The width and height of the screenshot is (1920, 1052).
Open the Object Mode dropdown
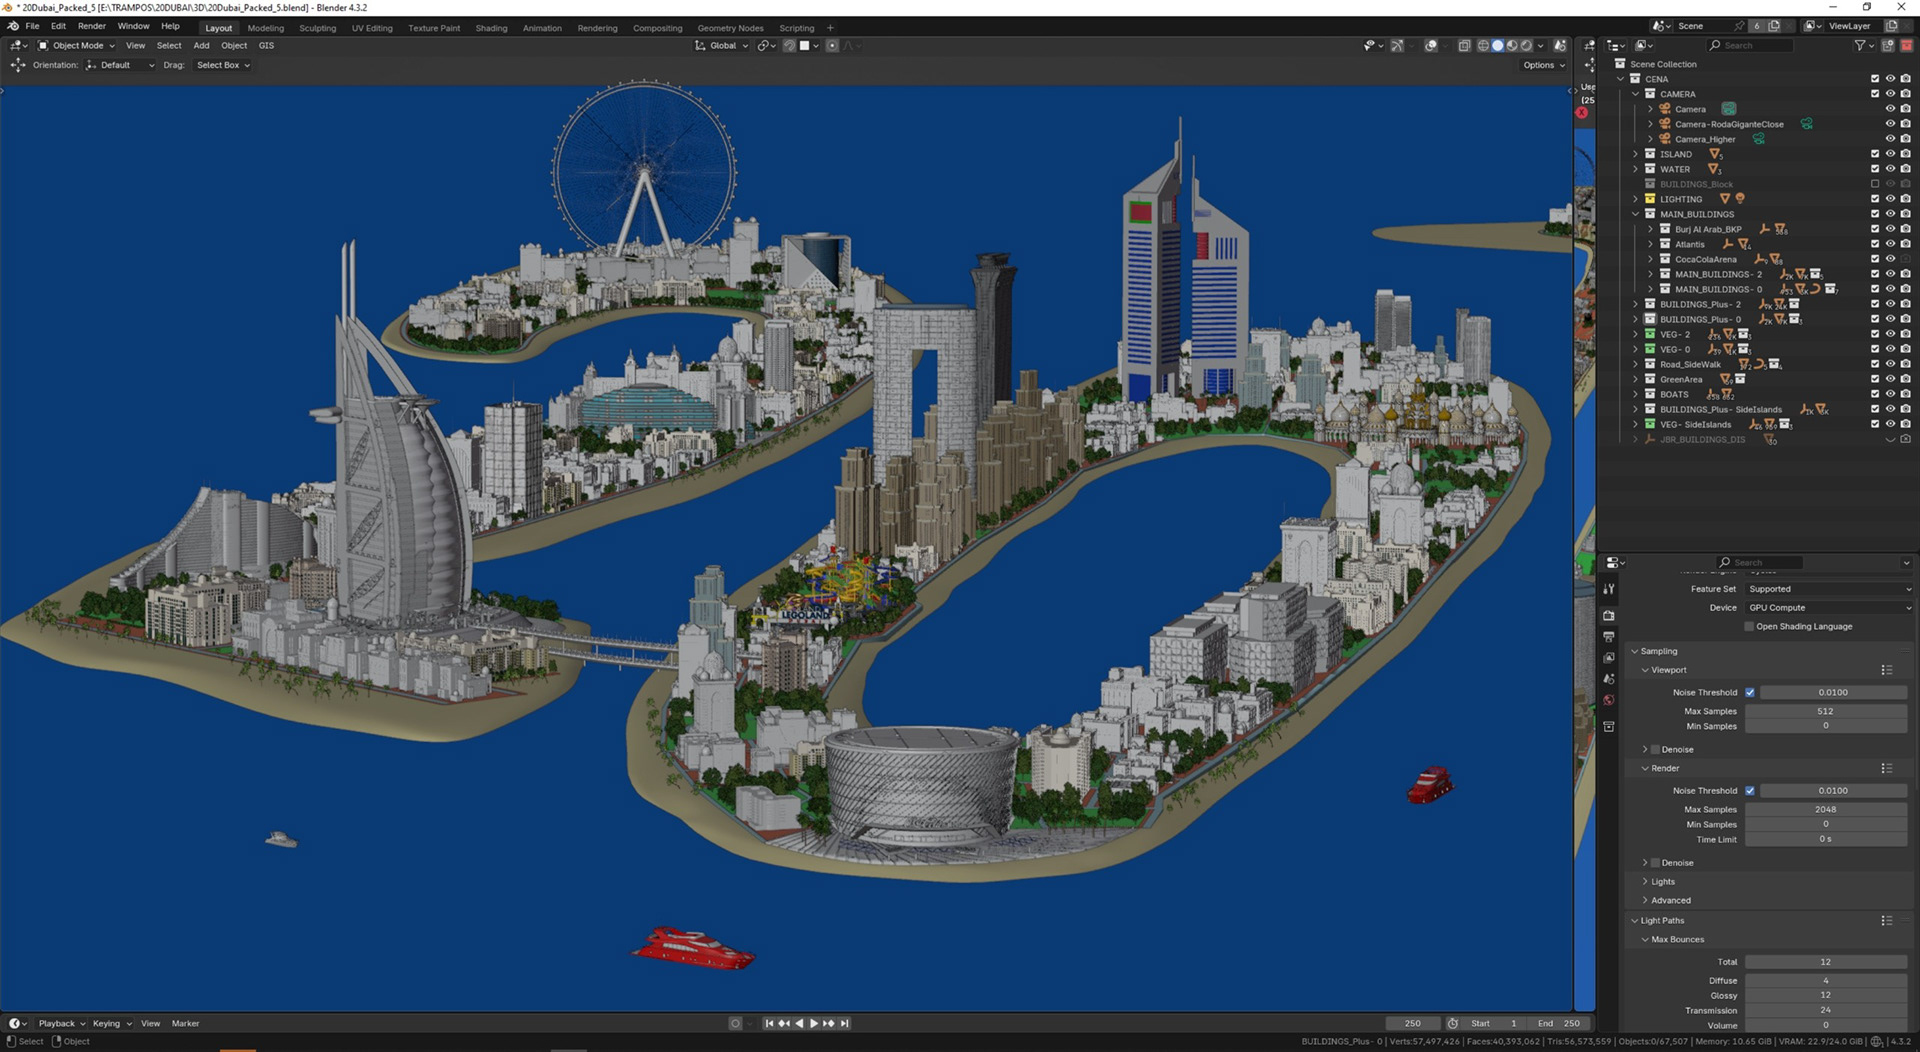pyautogui.click(x=76, y=45)
